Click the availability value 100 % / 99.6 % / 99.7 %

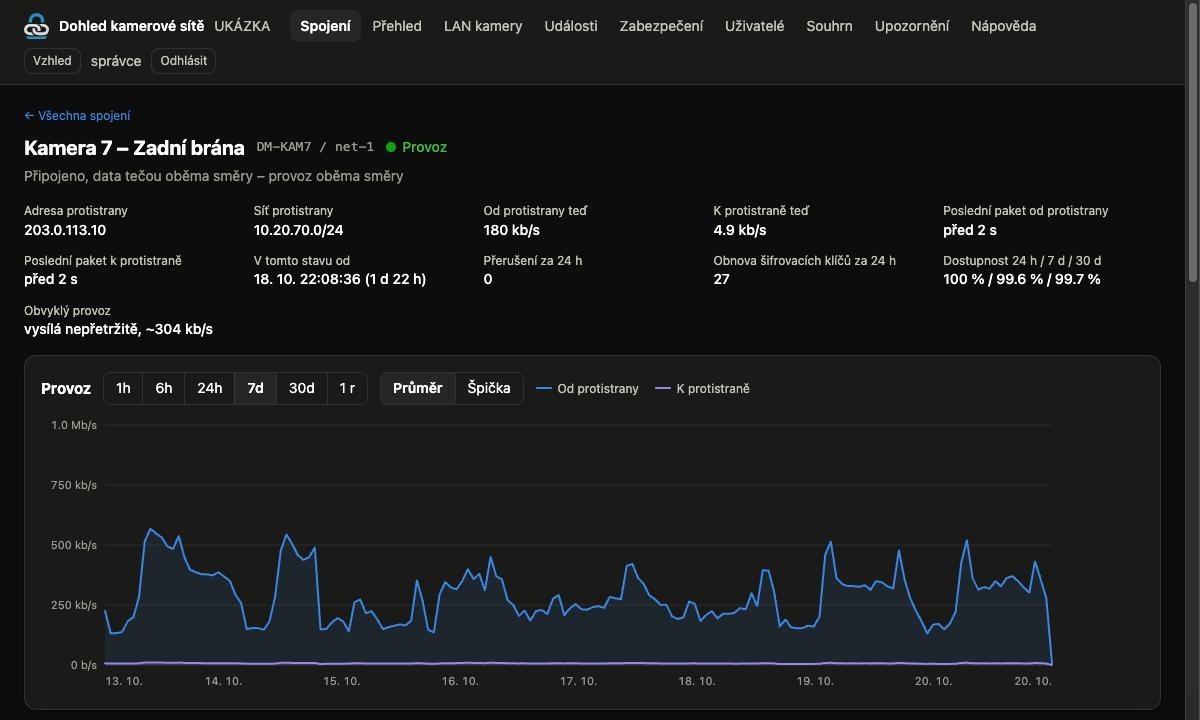(1022, 279)
